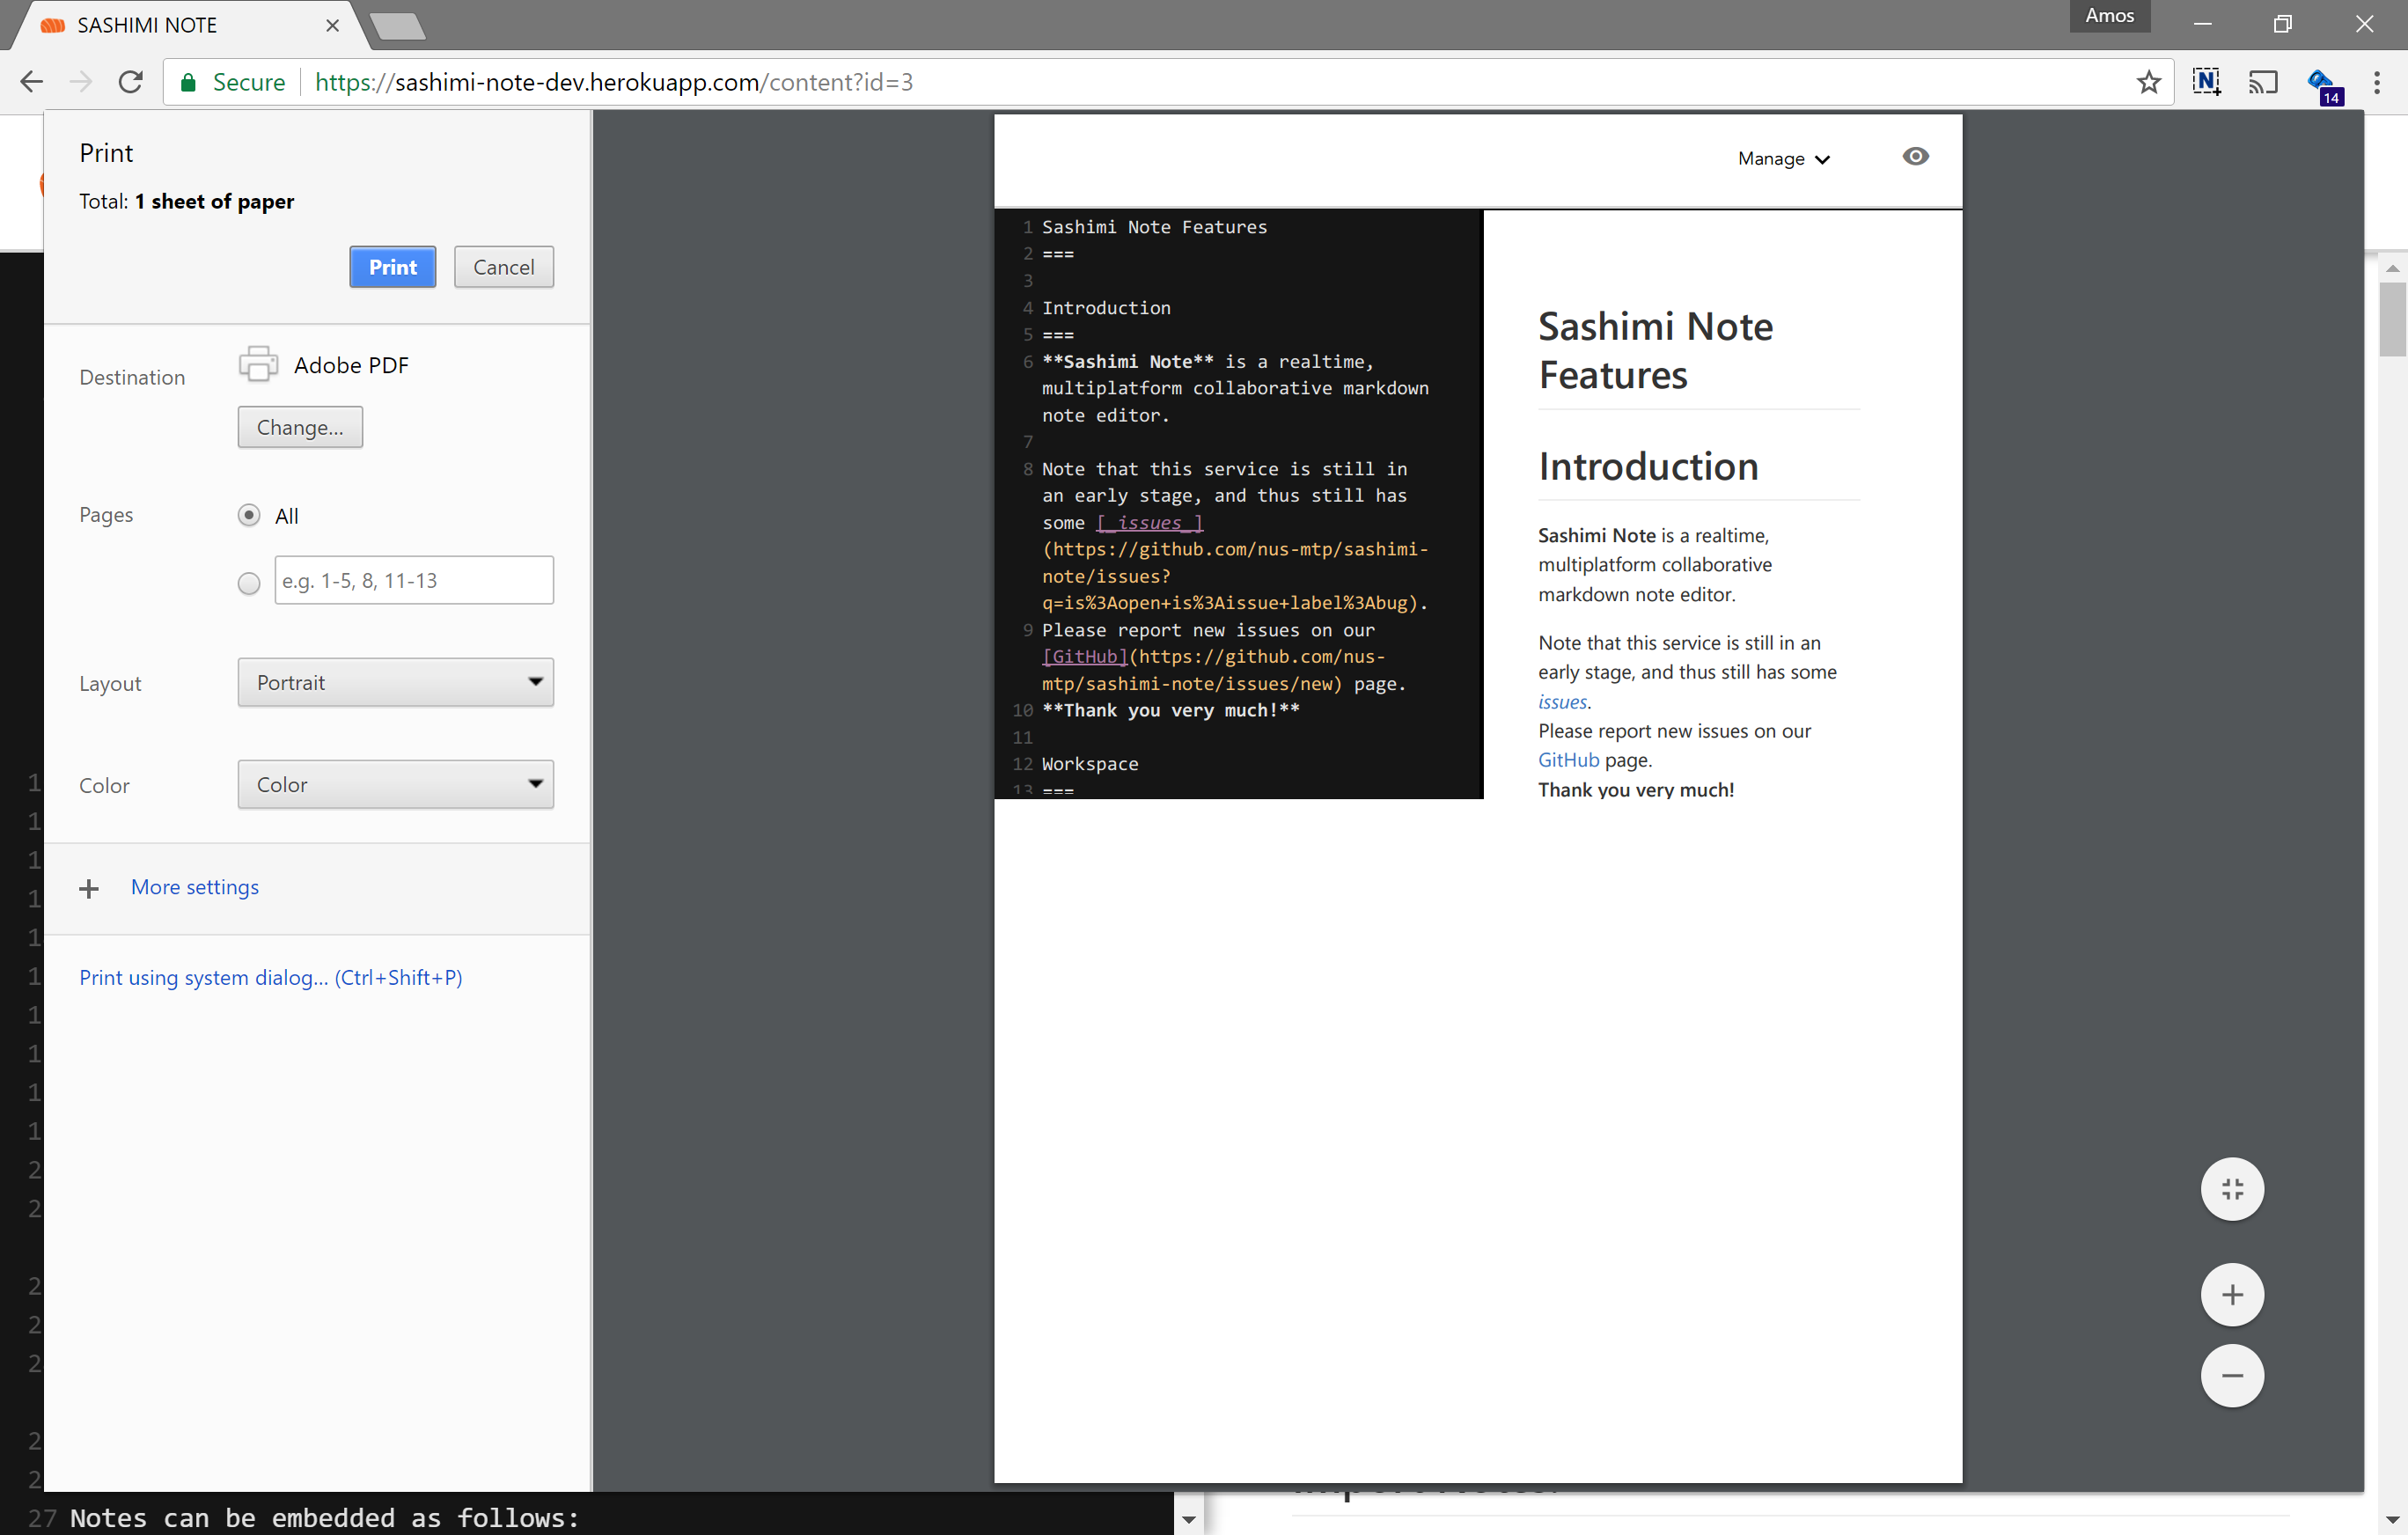Click the back navigation arrow
This screenshot has height=1535, width=2408.
pyautogui.click(x=32, y=82)
